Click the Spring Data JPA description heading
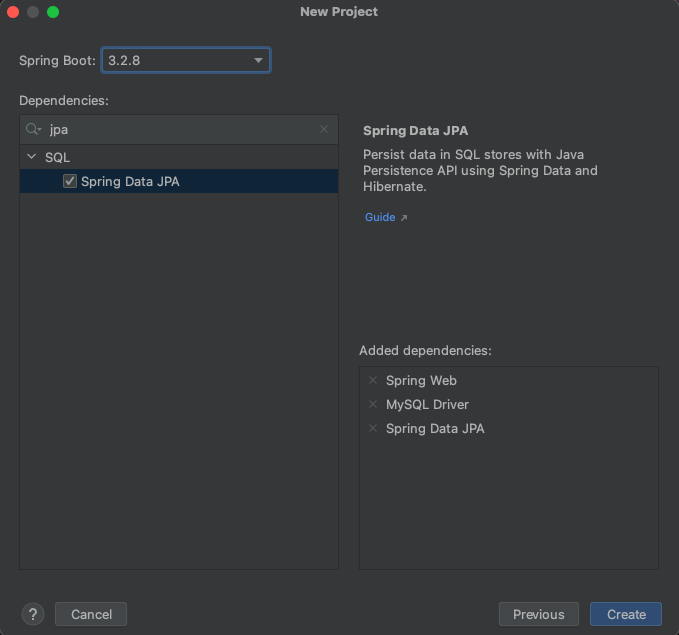The height and width of the screenshot is (635, 679). (x=415, y=131)
